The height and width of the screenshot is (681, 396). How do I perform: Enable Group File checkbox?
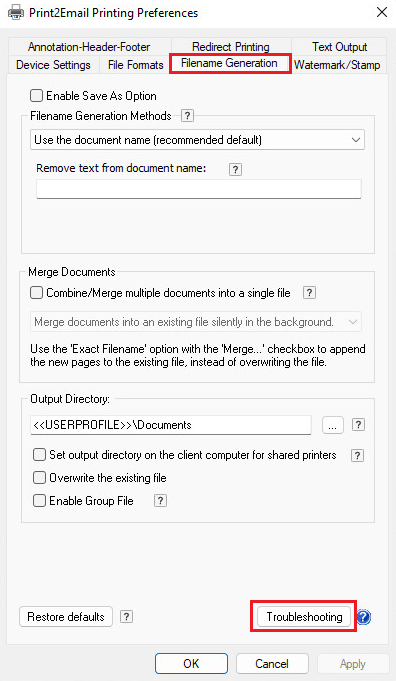click(x=40, y=501)
